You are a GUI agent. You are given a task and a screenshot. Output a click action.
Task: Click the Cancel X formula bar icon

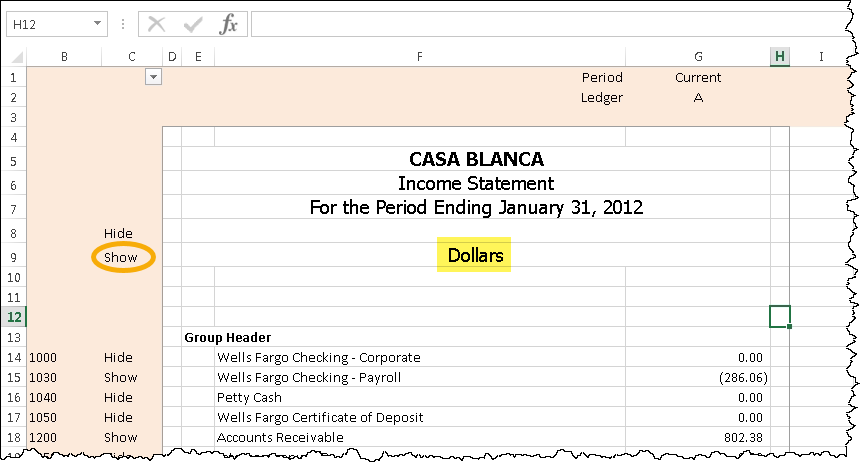(156, 23)
